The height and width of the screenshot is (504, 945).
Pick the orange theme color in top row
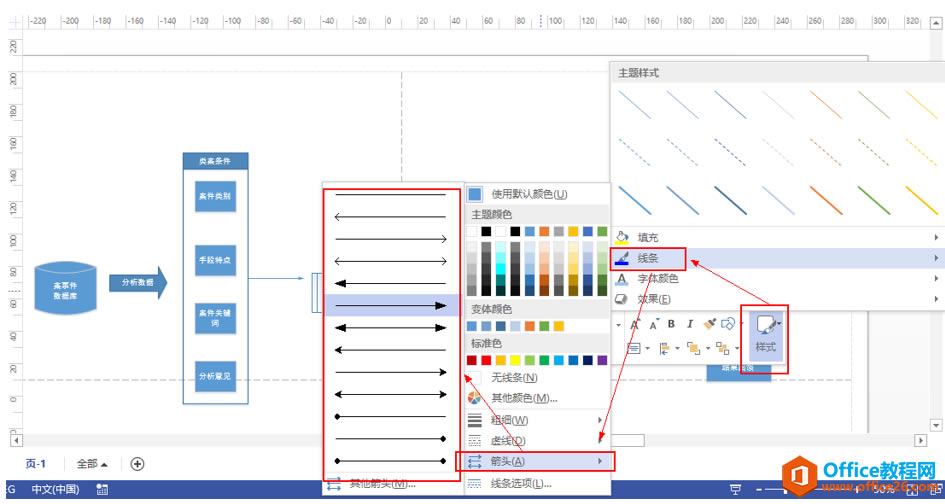tap(544, 232)
